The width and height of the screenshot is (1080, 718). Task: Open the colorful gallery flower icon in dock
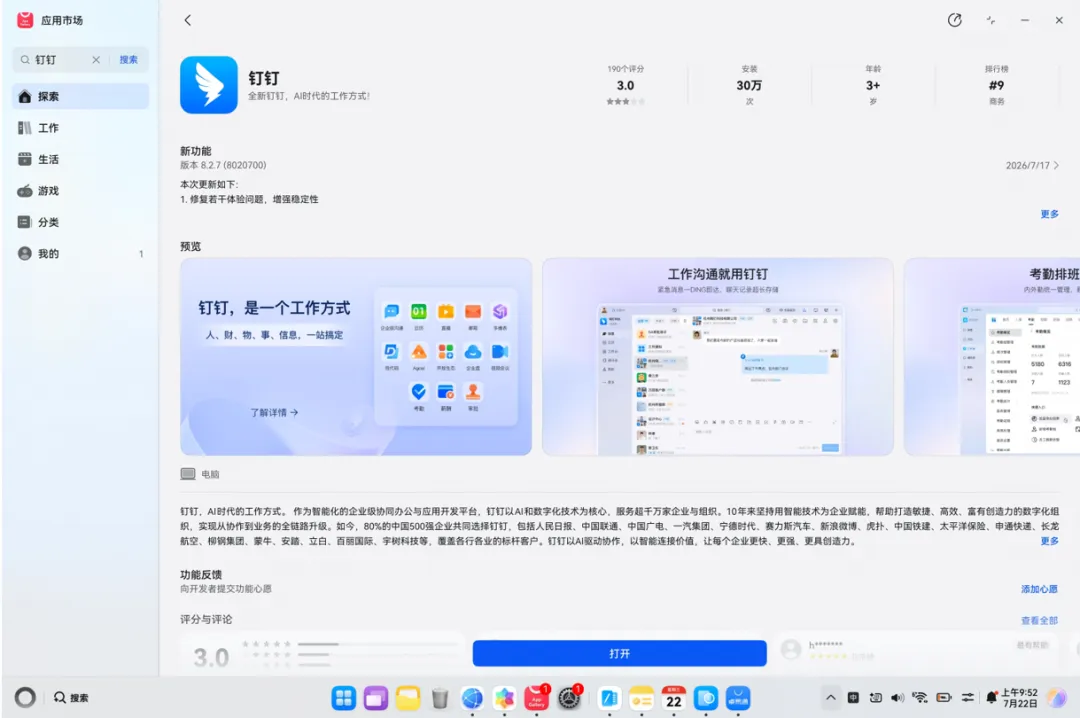tap(504, 699)
